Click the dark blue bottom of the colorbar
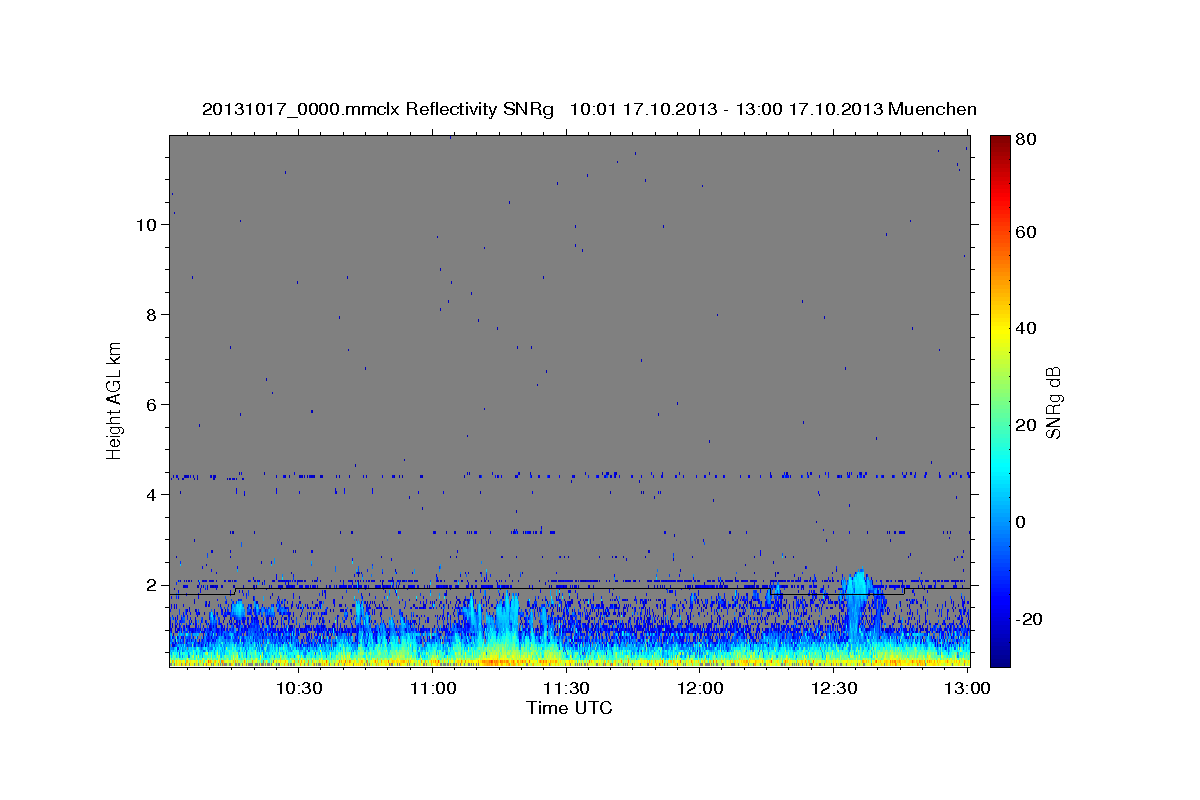This screenshot has height=800, width=1200. [x=999, y=655]
